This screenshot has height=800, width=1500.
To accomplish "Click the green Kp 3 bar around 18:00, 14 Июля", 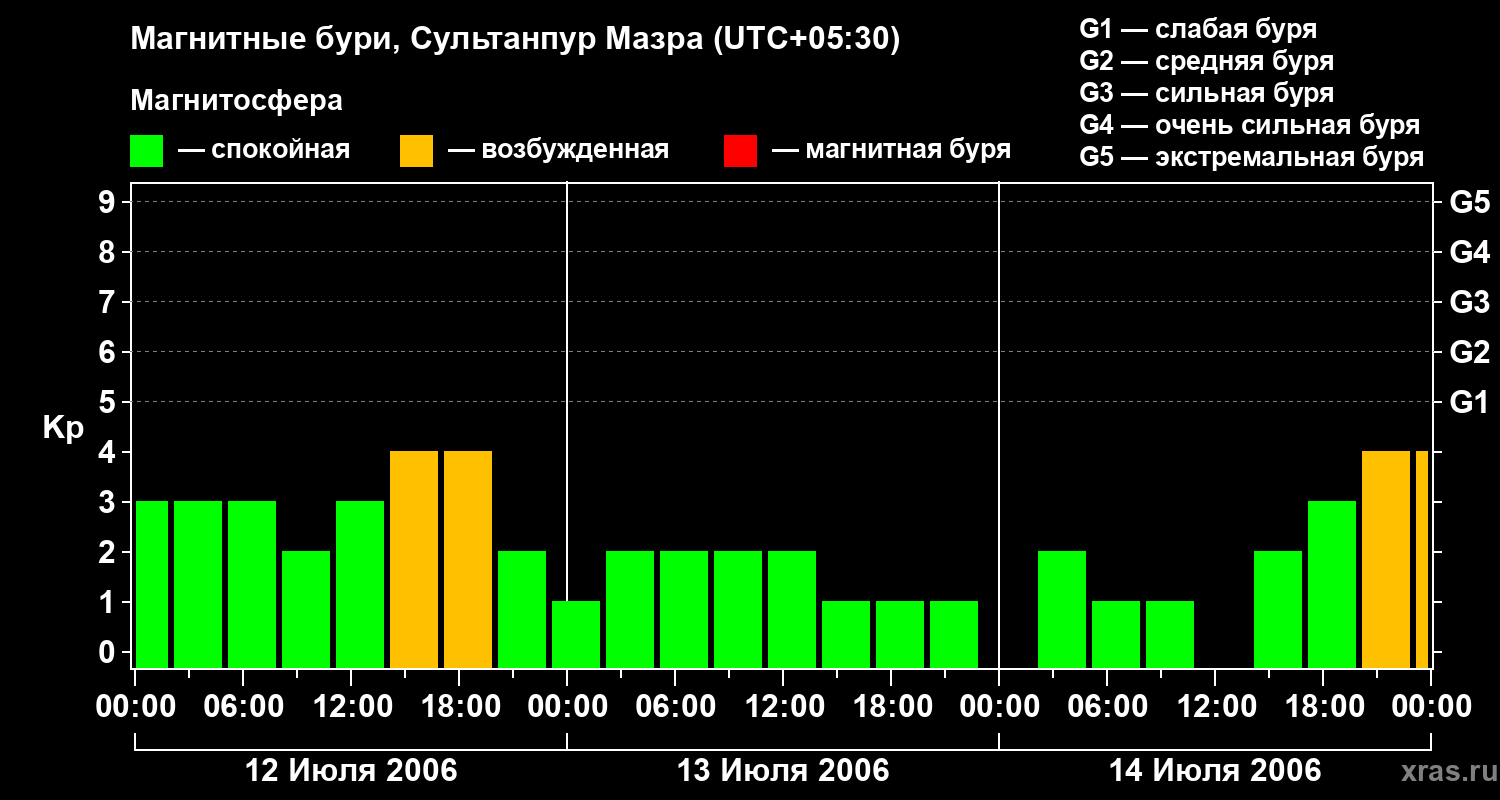I will tap(1332, 584).
